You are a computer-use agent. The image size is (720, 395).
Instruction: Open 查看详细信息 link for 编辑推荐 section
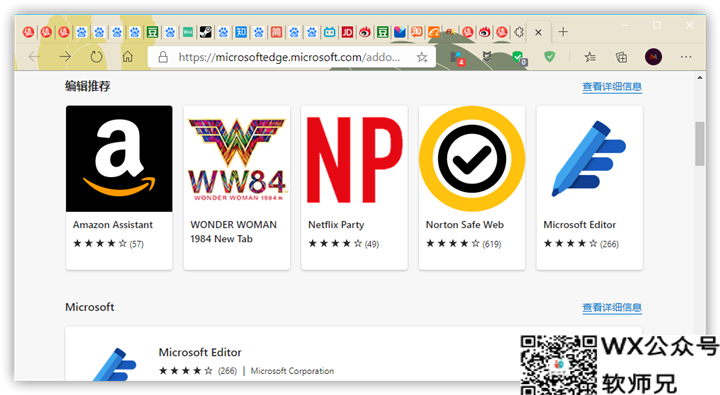(x=612, y=86)
